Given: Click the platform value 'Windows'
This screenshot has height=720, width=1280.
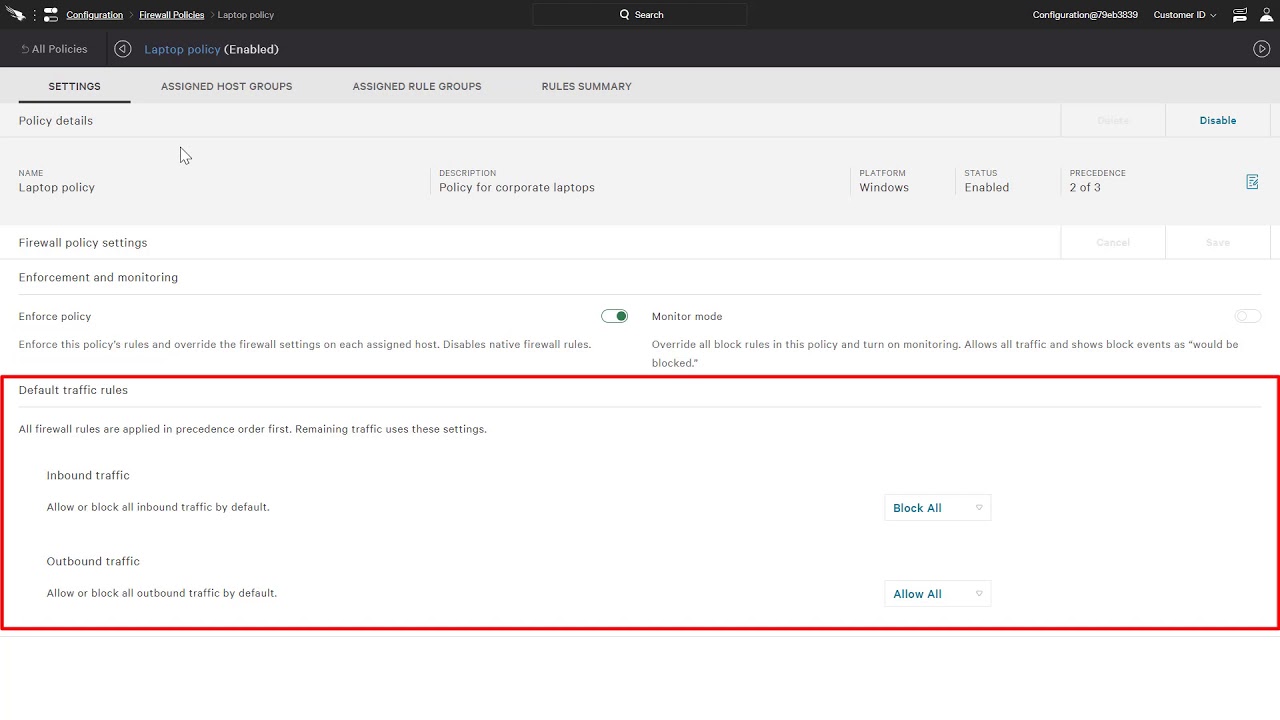Looking at the screenshot, I should click(x=884, y=187).
